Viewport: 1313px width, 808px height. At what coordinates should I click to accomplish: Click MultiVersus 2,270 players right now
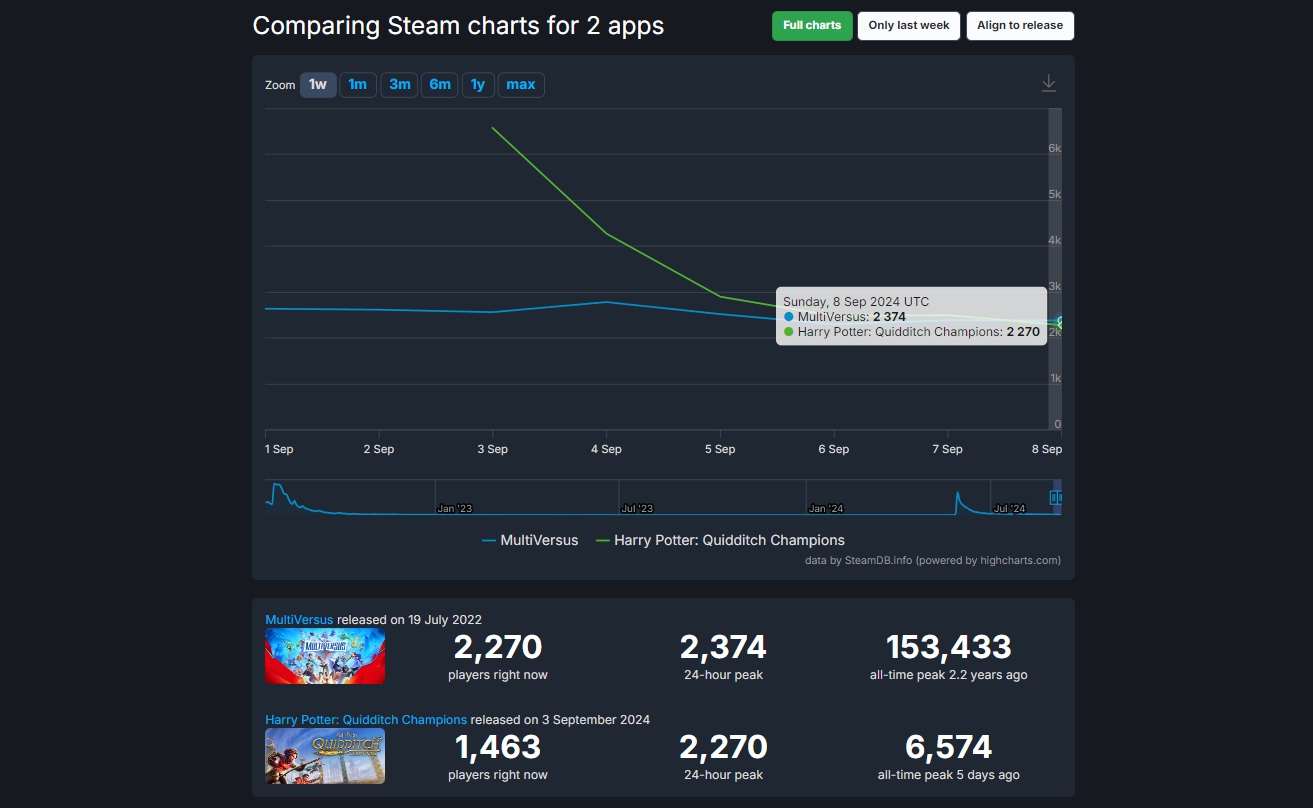click(x=498, y=647)
